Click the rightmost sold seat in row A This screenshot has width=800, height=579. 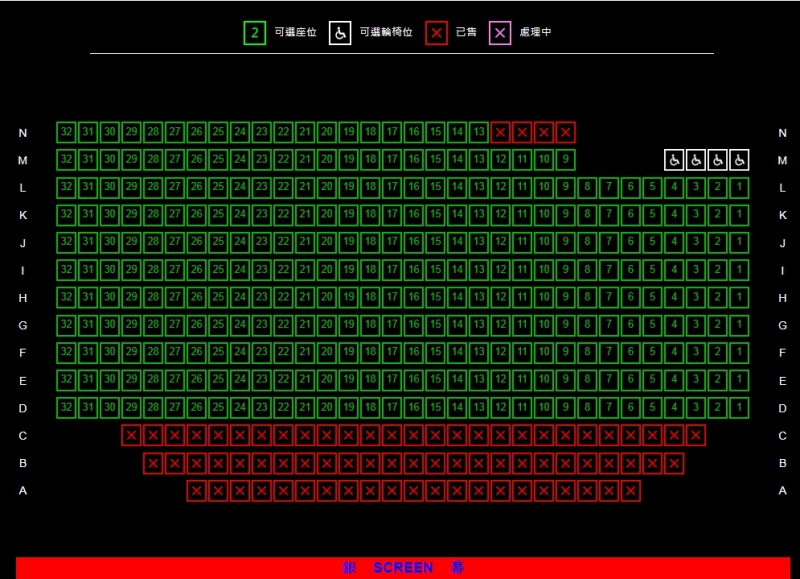(x=630, y=491)
